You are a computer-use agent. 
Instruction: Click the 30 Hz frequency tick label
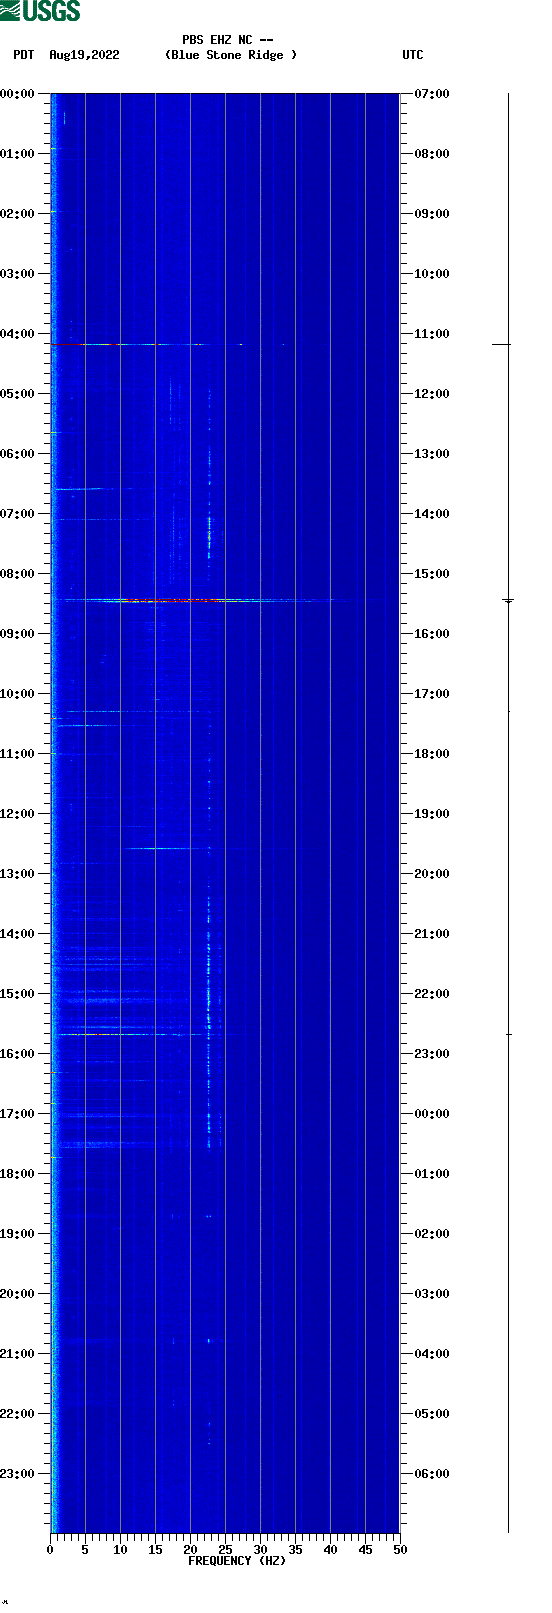[x=260, y=1550]
